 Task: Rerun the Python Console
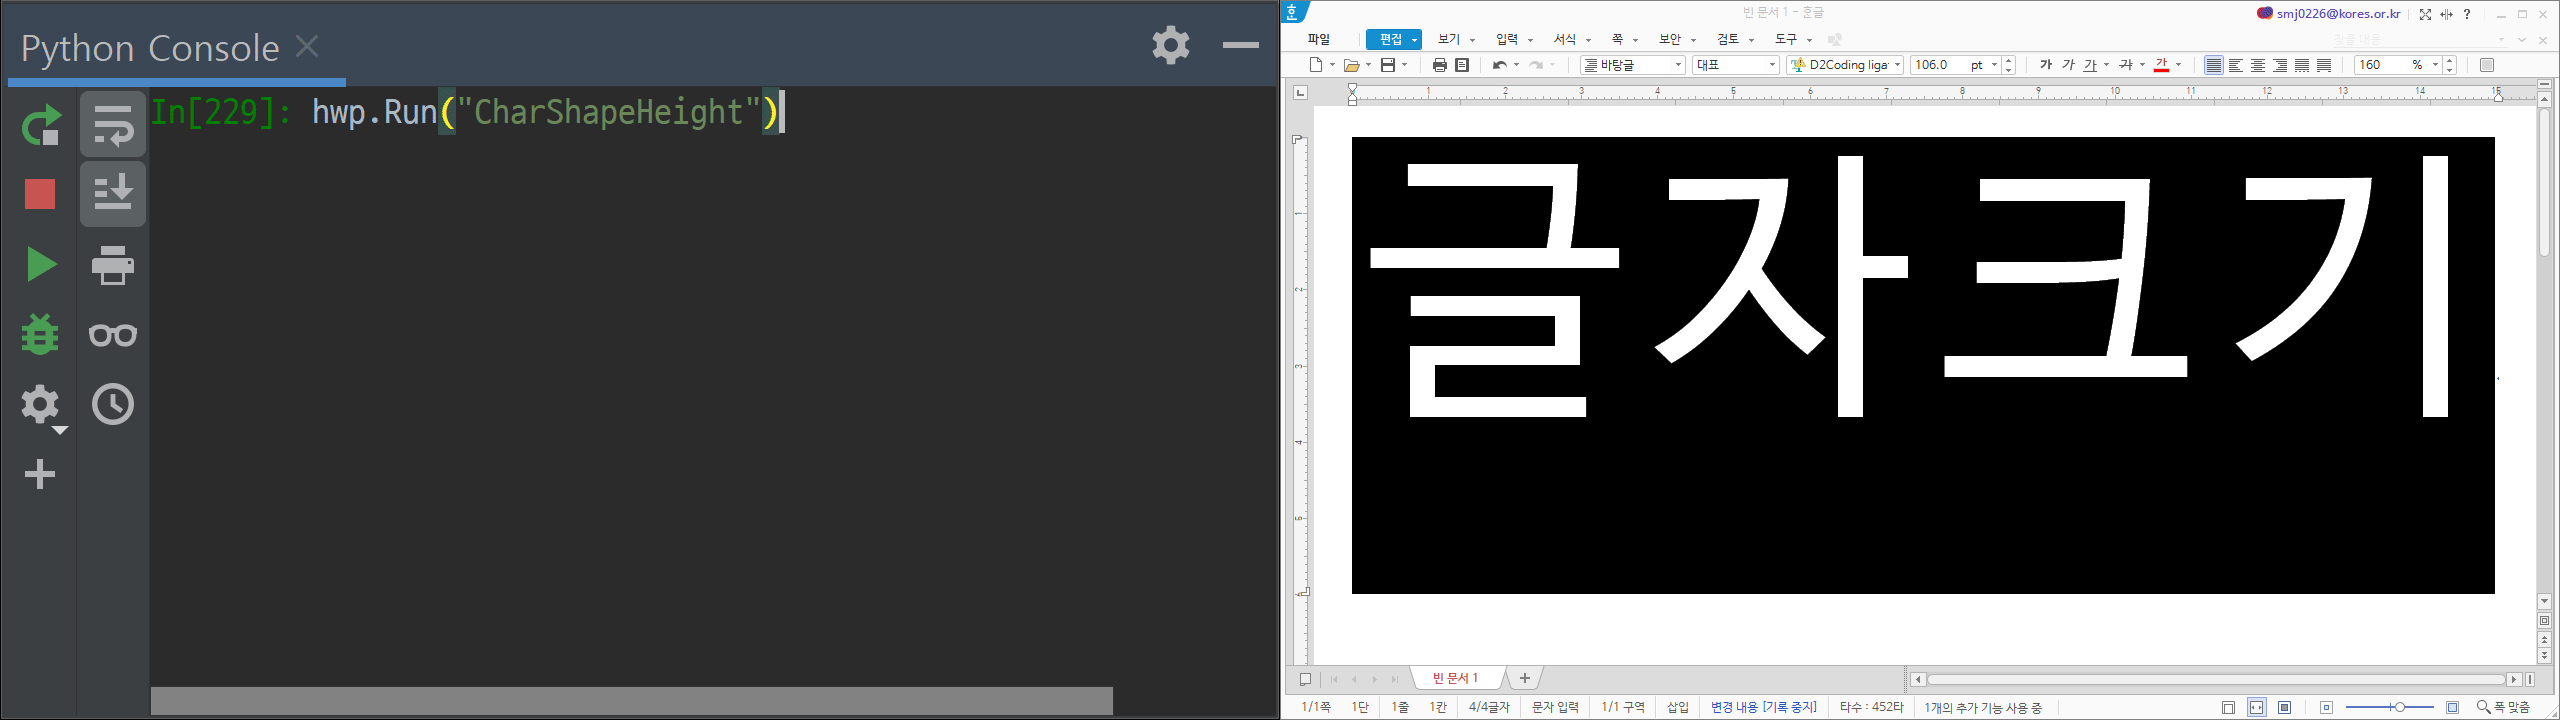[x=41, y=125]
